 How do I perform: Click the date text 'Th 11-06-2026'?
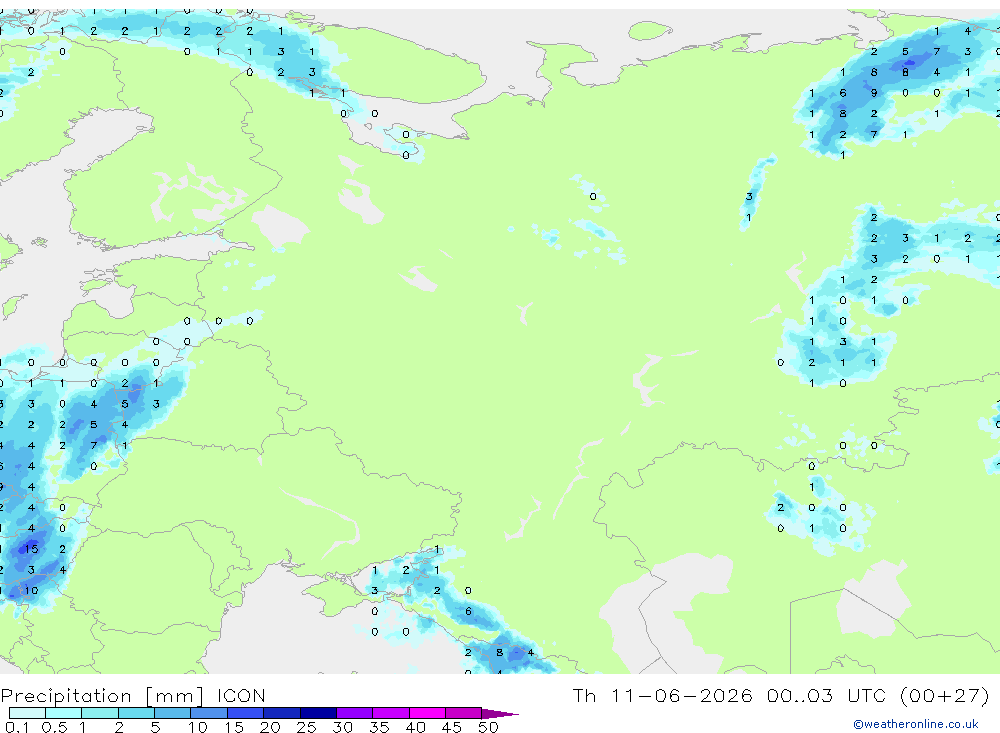(x=662, y=695)
